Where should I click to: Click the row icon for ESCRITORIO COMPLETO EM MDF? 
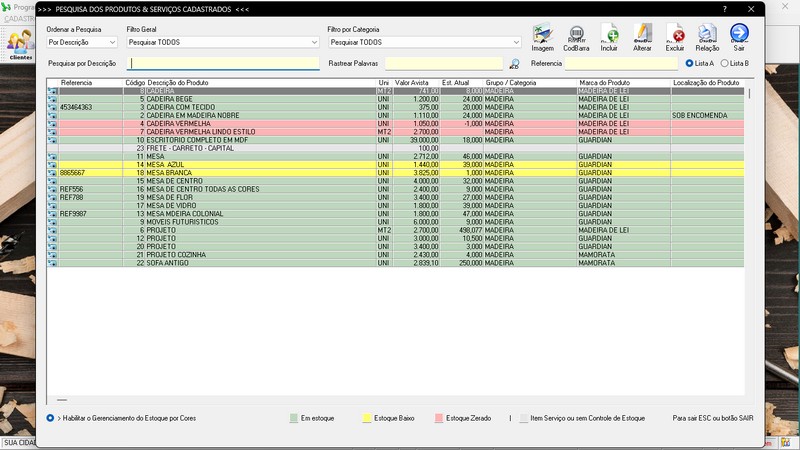tap(52, 140)
